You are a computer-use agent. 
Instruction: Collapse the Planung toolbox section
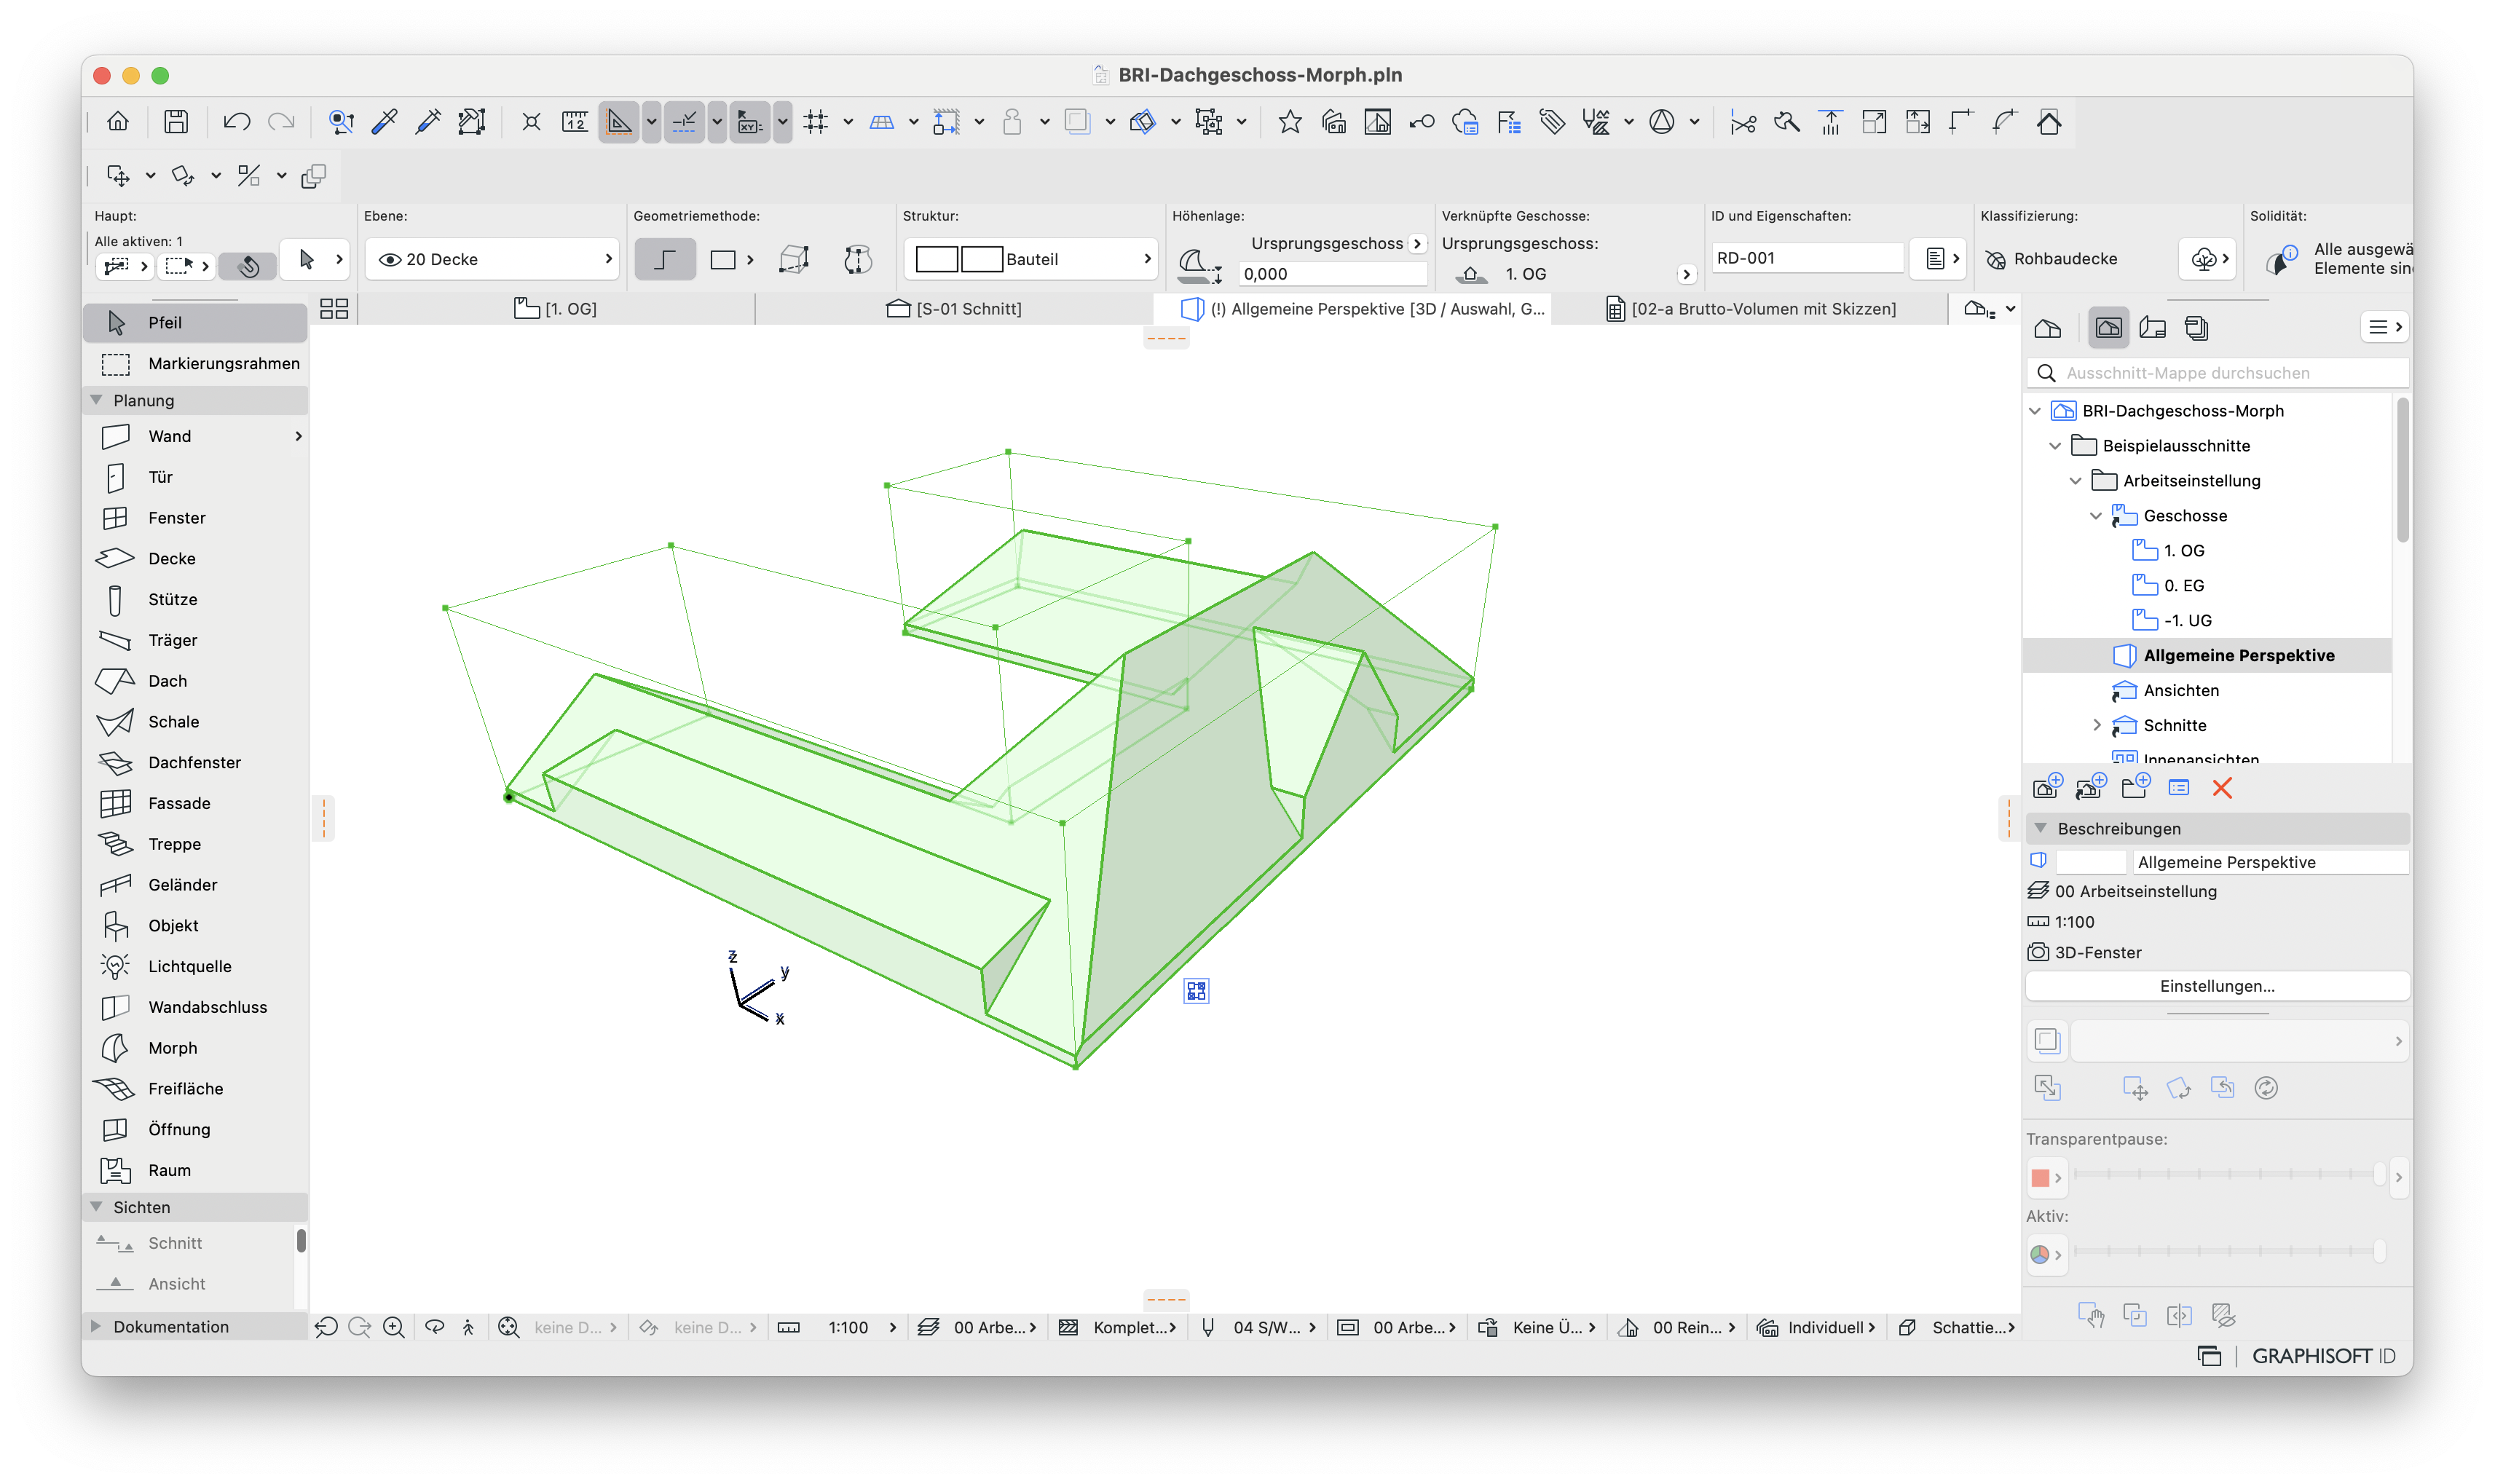(x=97, y=399)
